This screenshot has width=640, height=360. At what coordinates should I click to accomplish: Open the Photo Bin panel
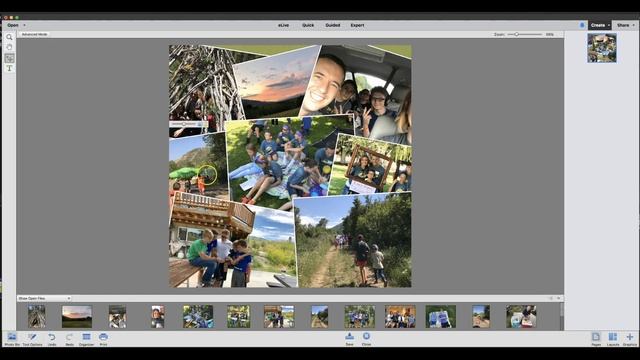click(12, 339)
